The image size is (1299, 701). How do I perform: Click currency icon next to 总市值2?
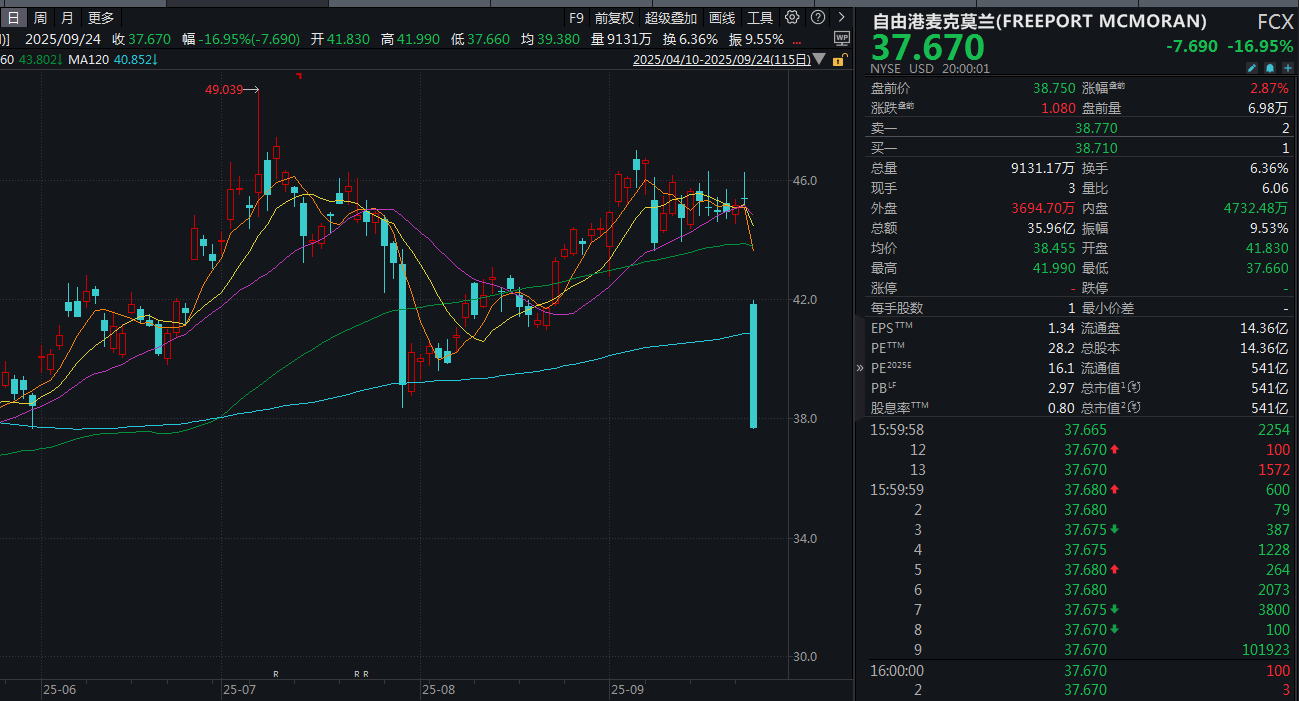(x=1135, y=408)
